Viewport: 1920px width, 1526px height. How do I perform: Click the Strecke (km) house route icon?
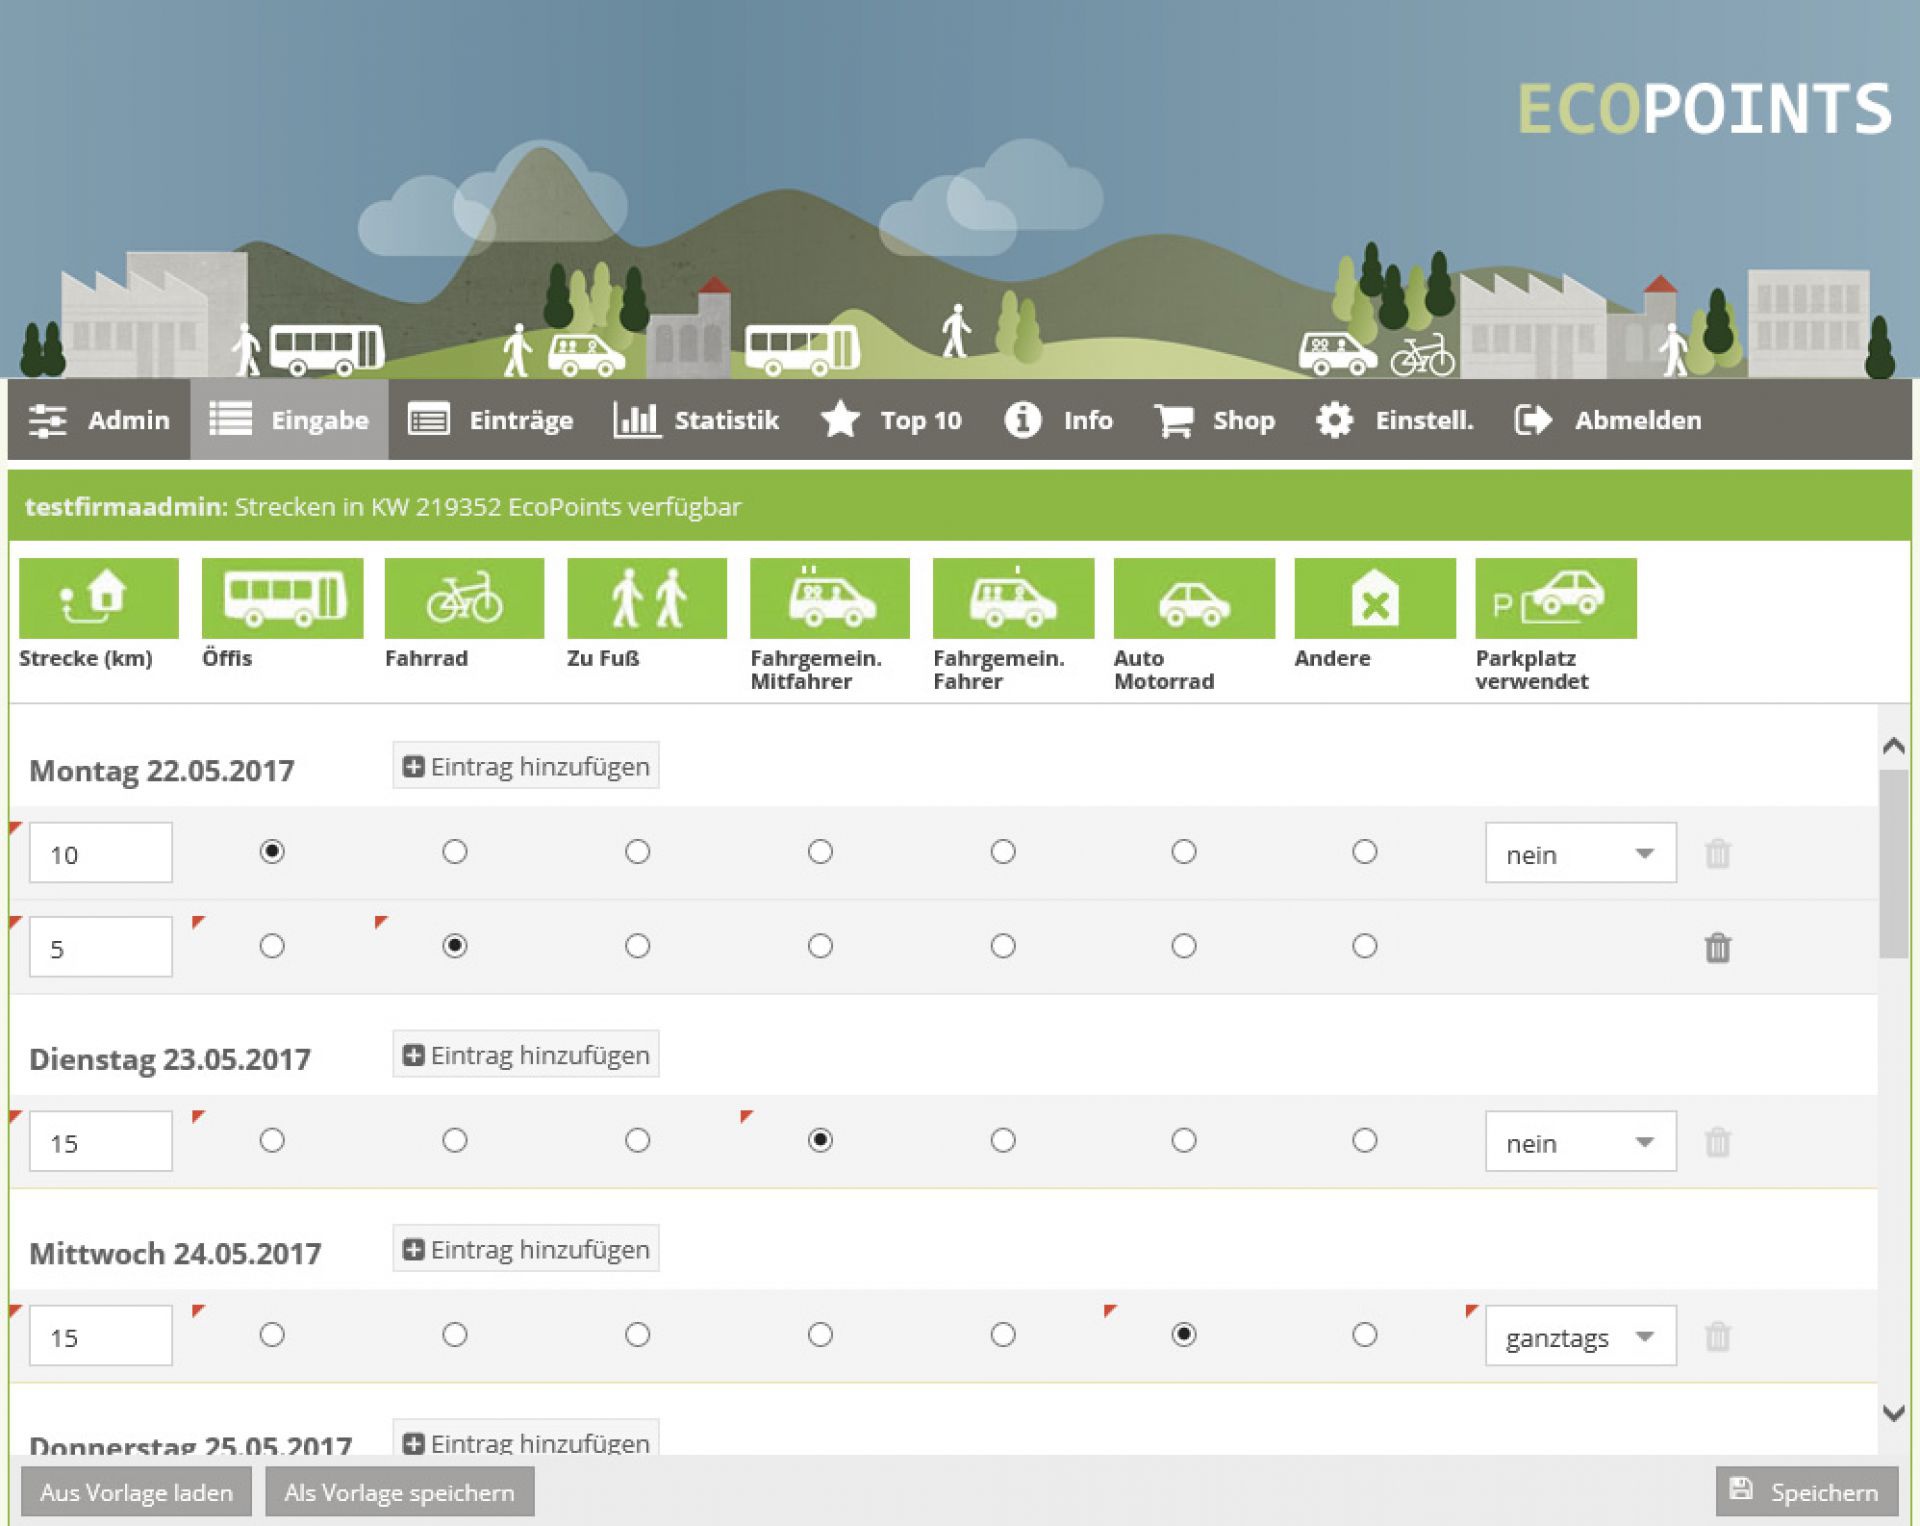(x=99, y=598)
